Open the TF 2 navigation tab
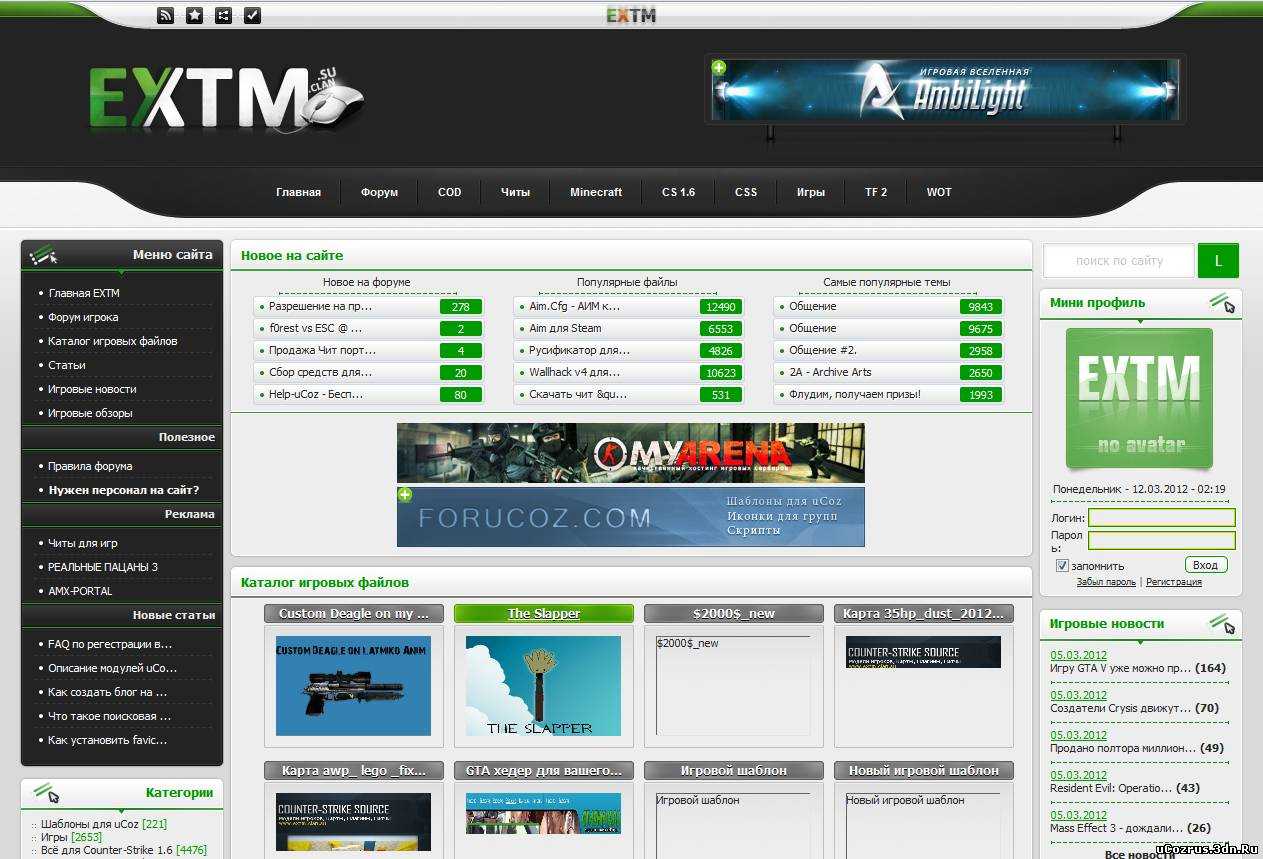Viewport: 1263px width, 859px height. click(876, 192)
